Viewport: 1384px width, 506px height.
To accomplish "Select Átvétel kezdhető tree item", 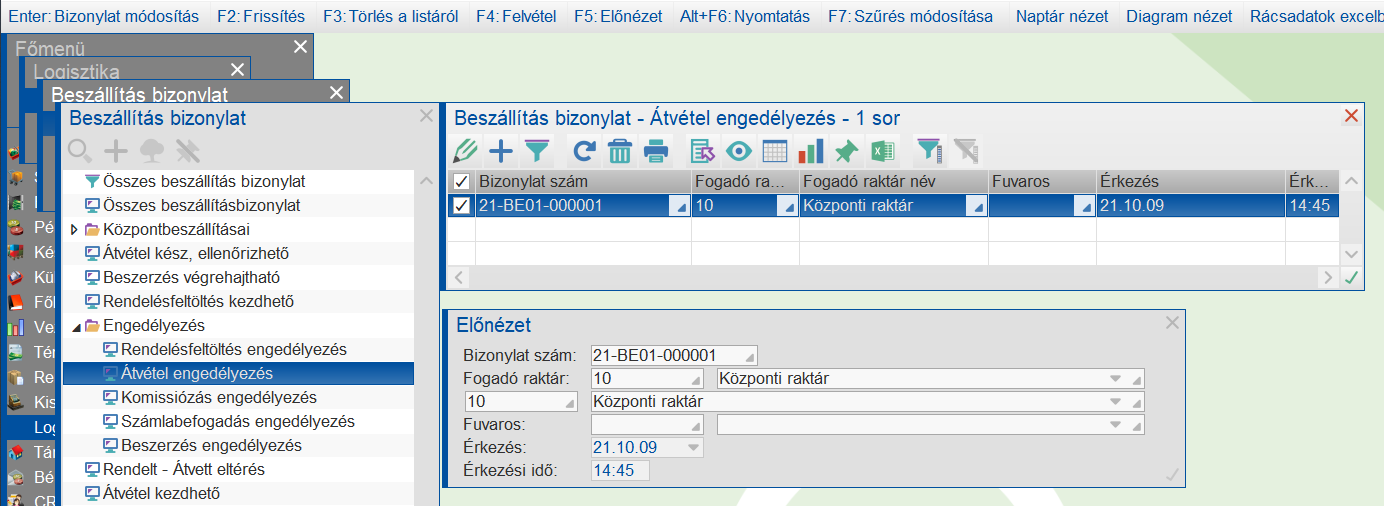I will (161, 493).
